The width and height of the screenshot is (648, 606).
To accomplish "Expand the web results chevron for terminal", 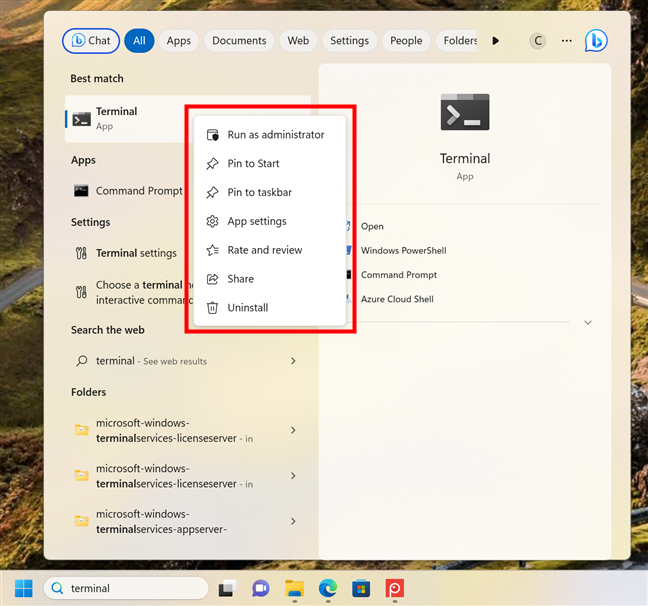I will (x=293, y=361).
